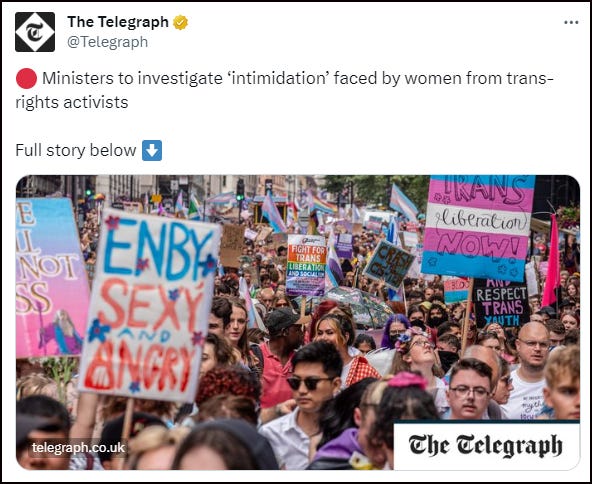
Task: Select the 'Ministers to investigate' headline text
Action: tap(284, 90)
